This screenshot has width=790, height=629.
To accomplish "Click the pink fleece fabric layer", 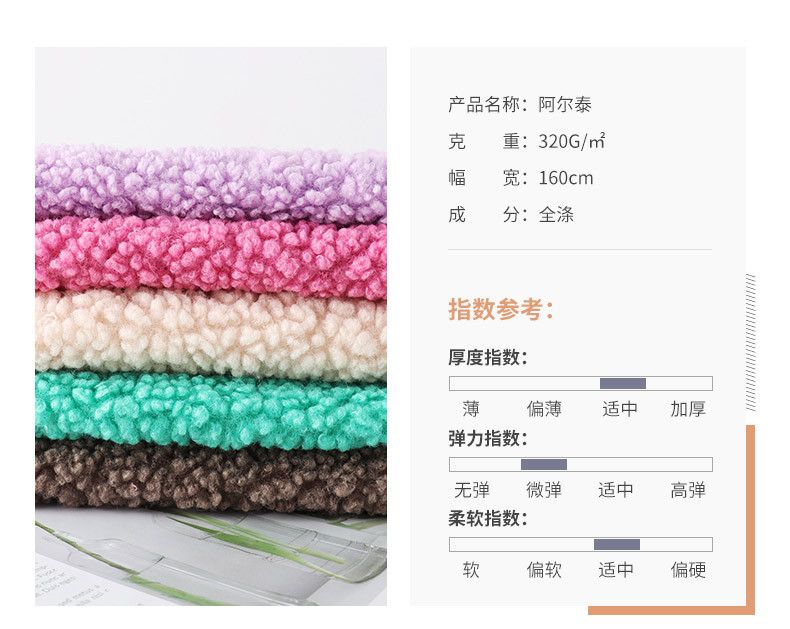I will [x=211, y=257].
